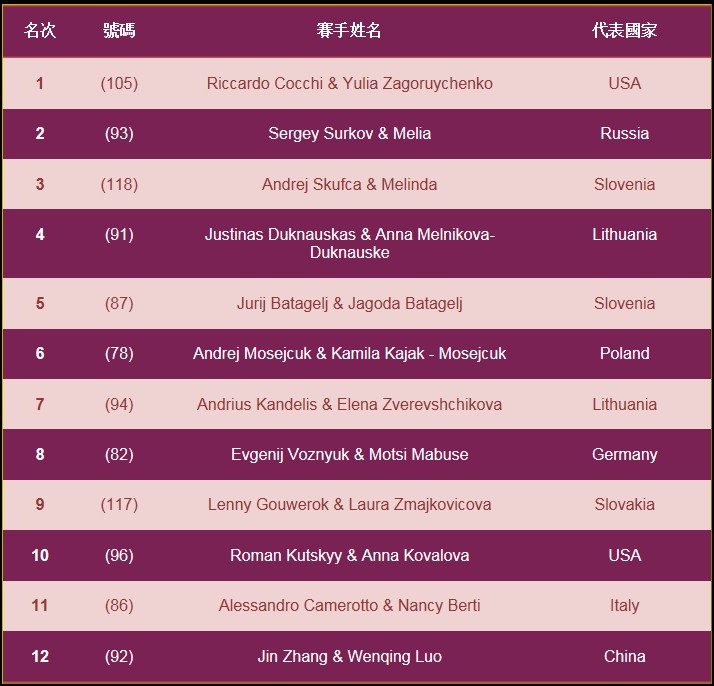Select Andrius Kandelis & Elena Zverevshchikova
The width and height of the screenshot is (714, 686).
tap(349, 404)
